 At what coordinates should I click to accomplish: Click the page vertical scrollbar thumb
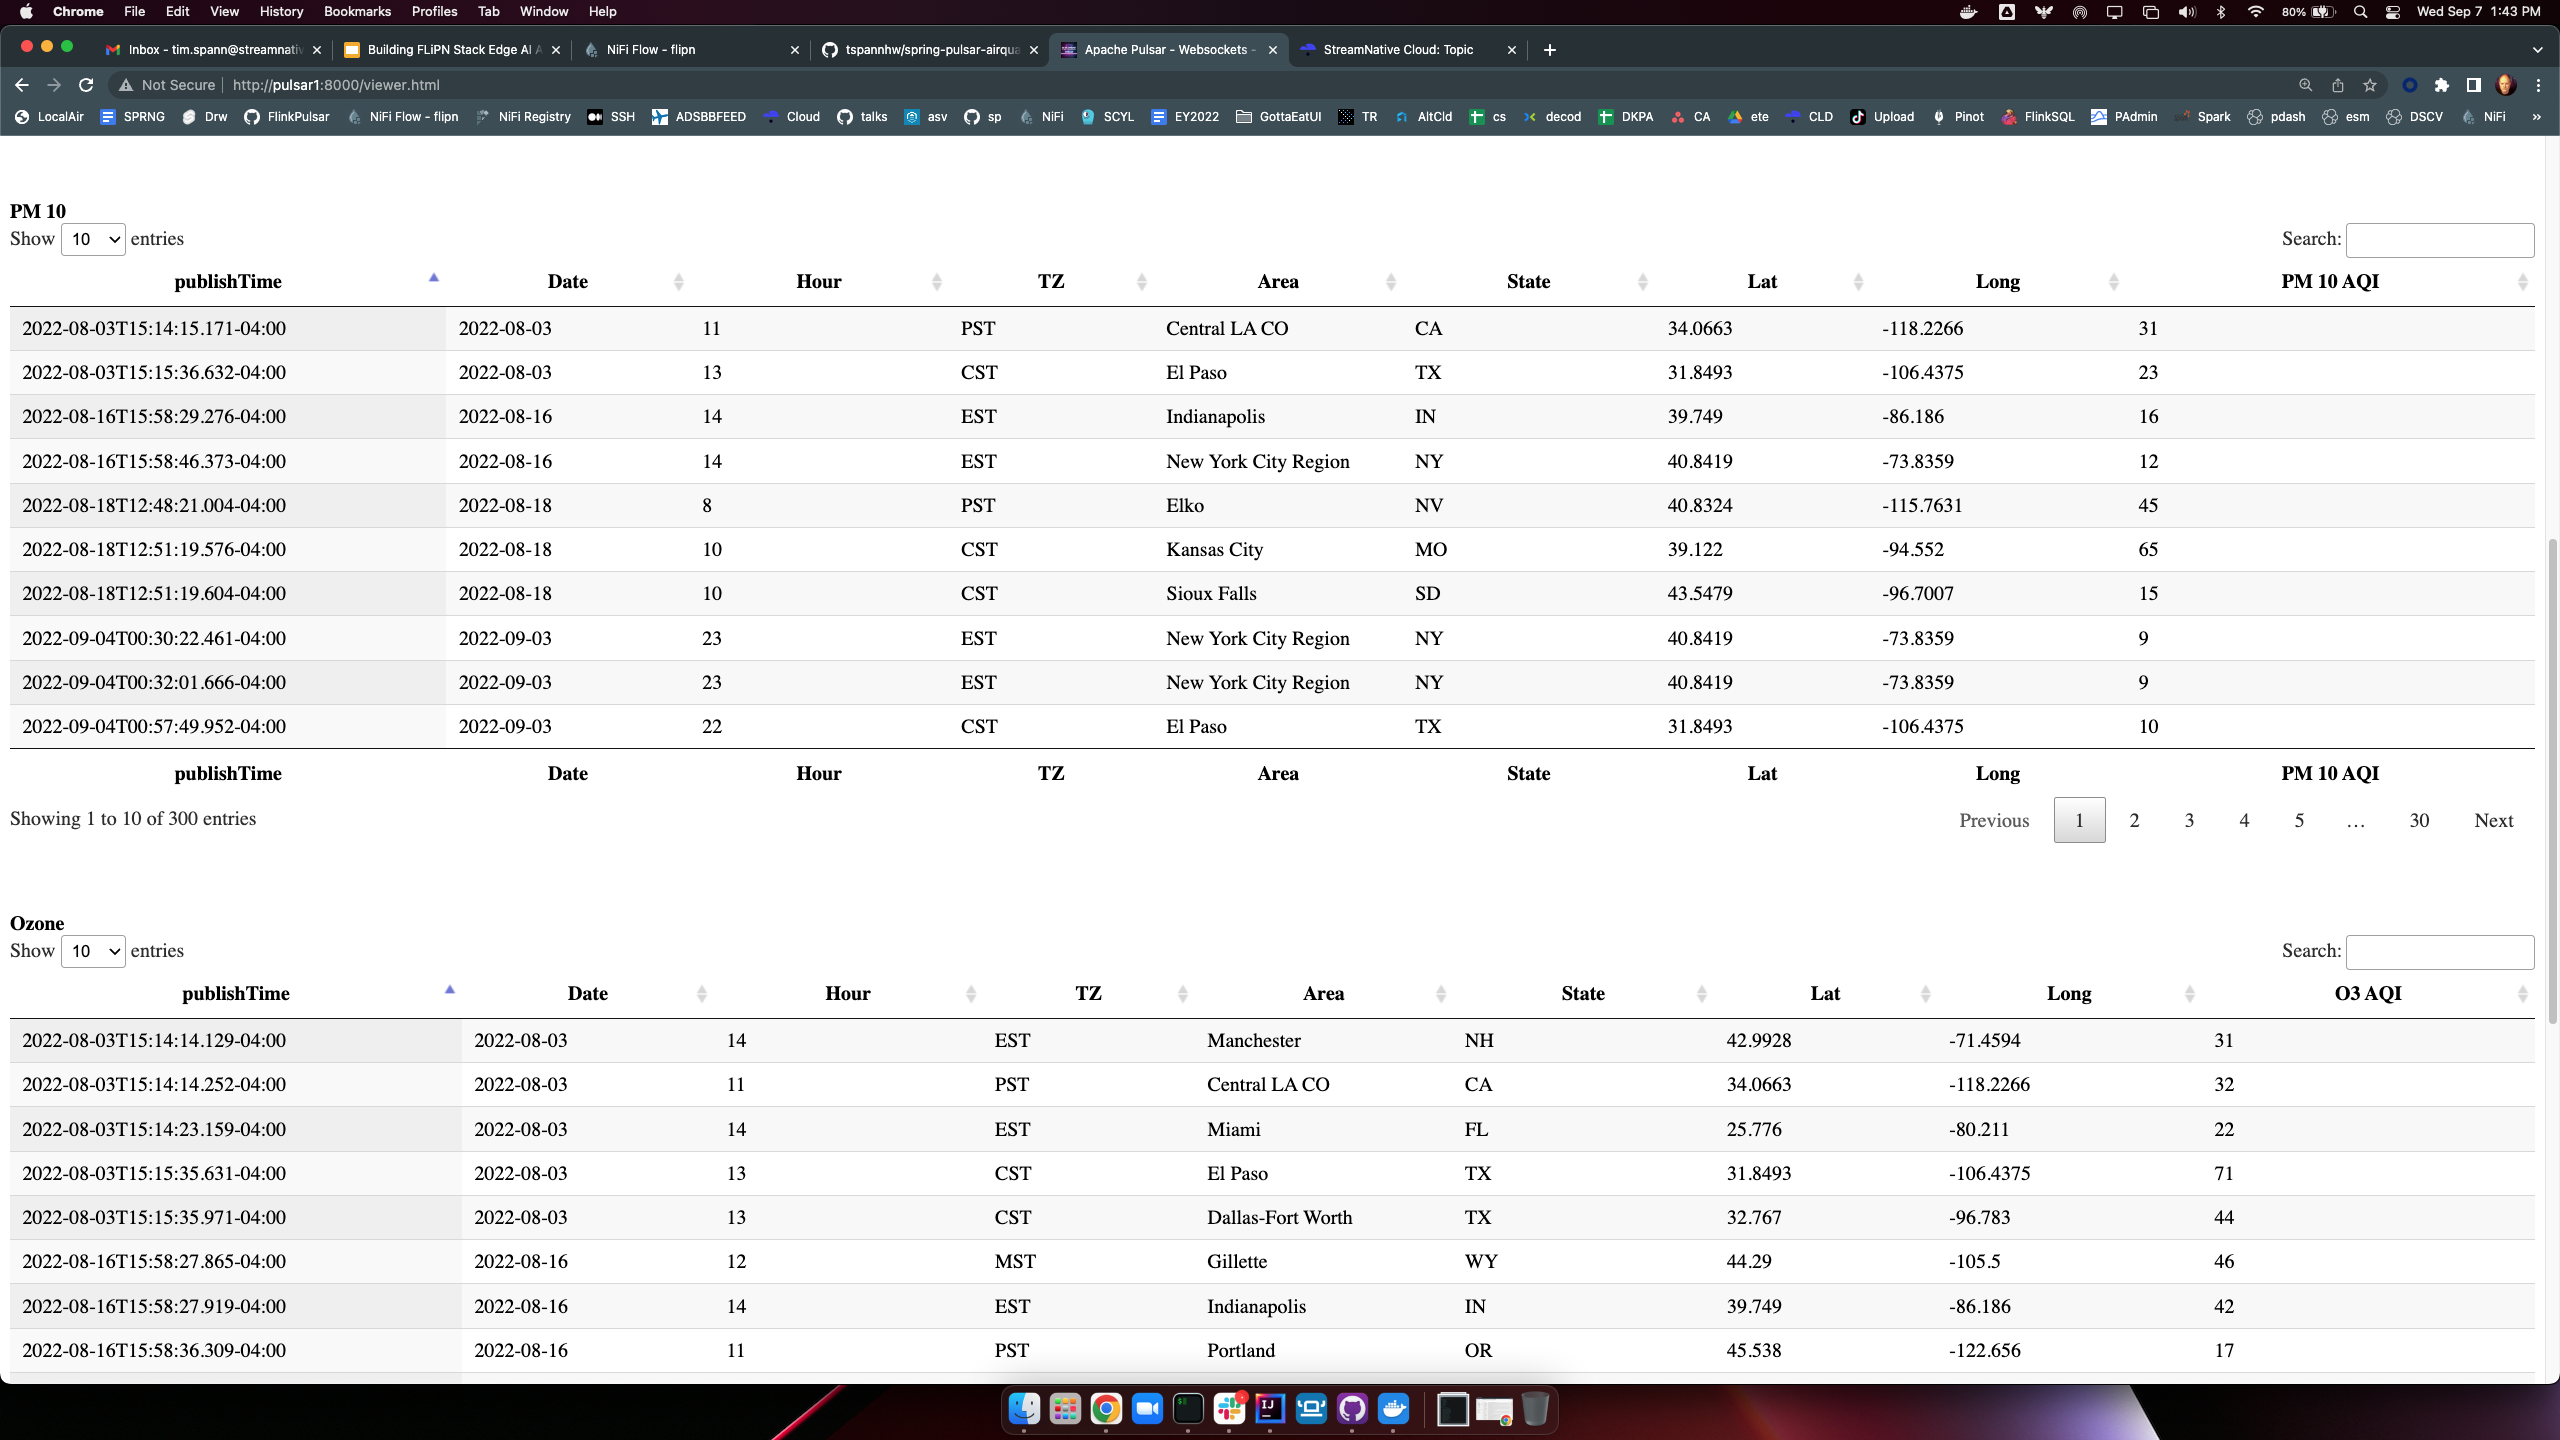pos(2551,780)
